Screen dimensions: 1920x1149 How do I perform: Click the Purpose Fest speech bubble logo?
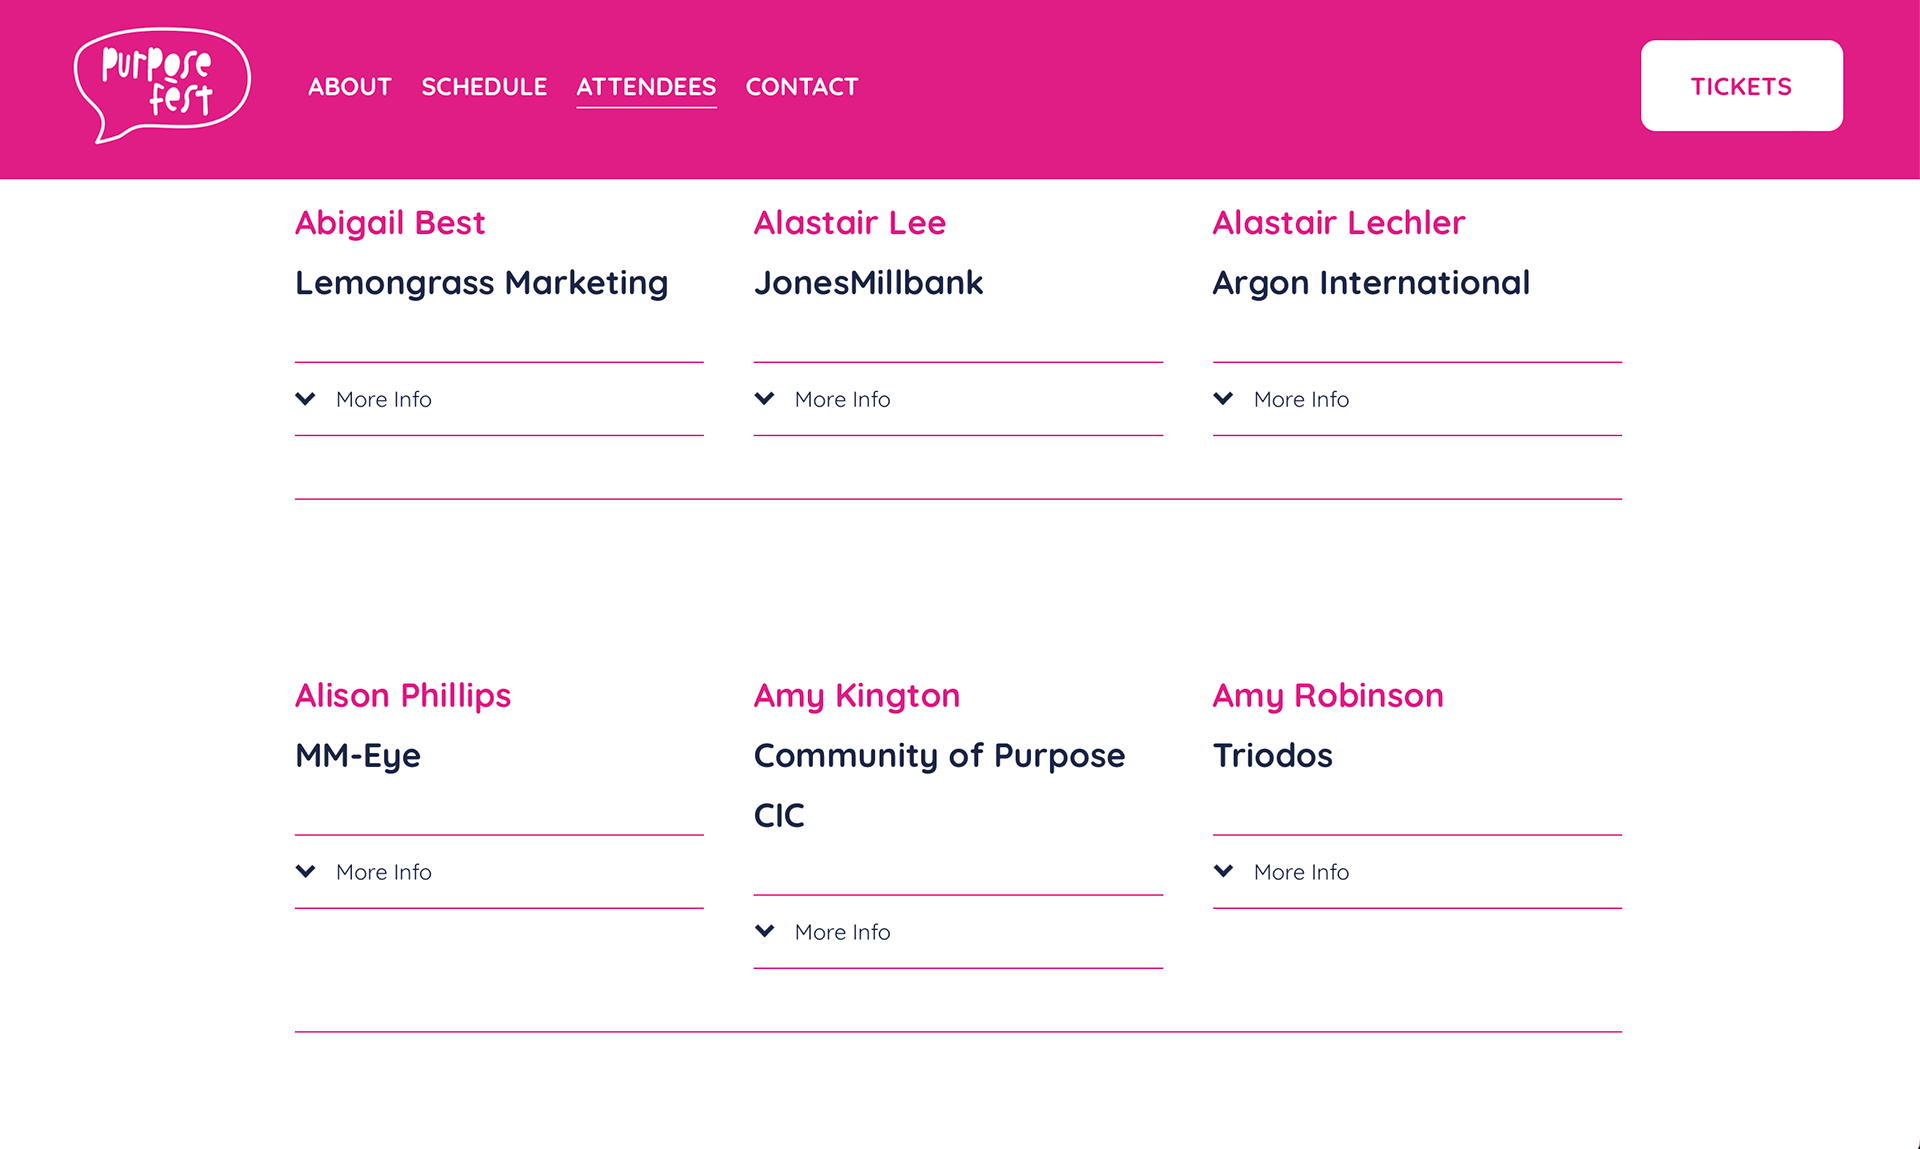click(x=162, y=85)
